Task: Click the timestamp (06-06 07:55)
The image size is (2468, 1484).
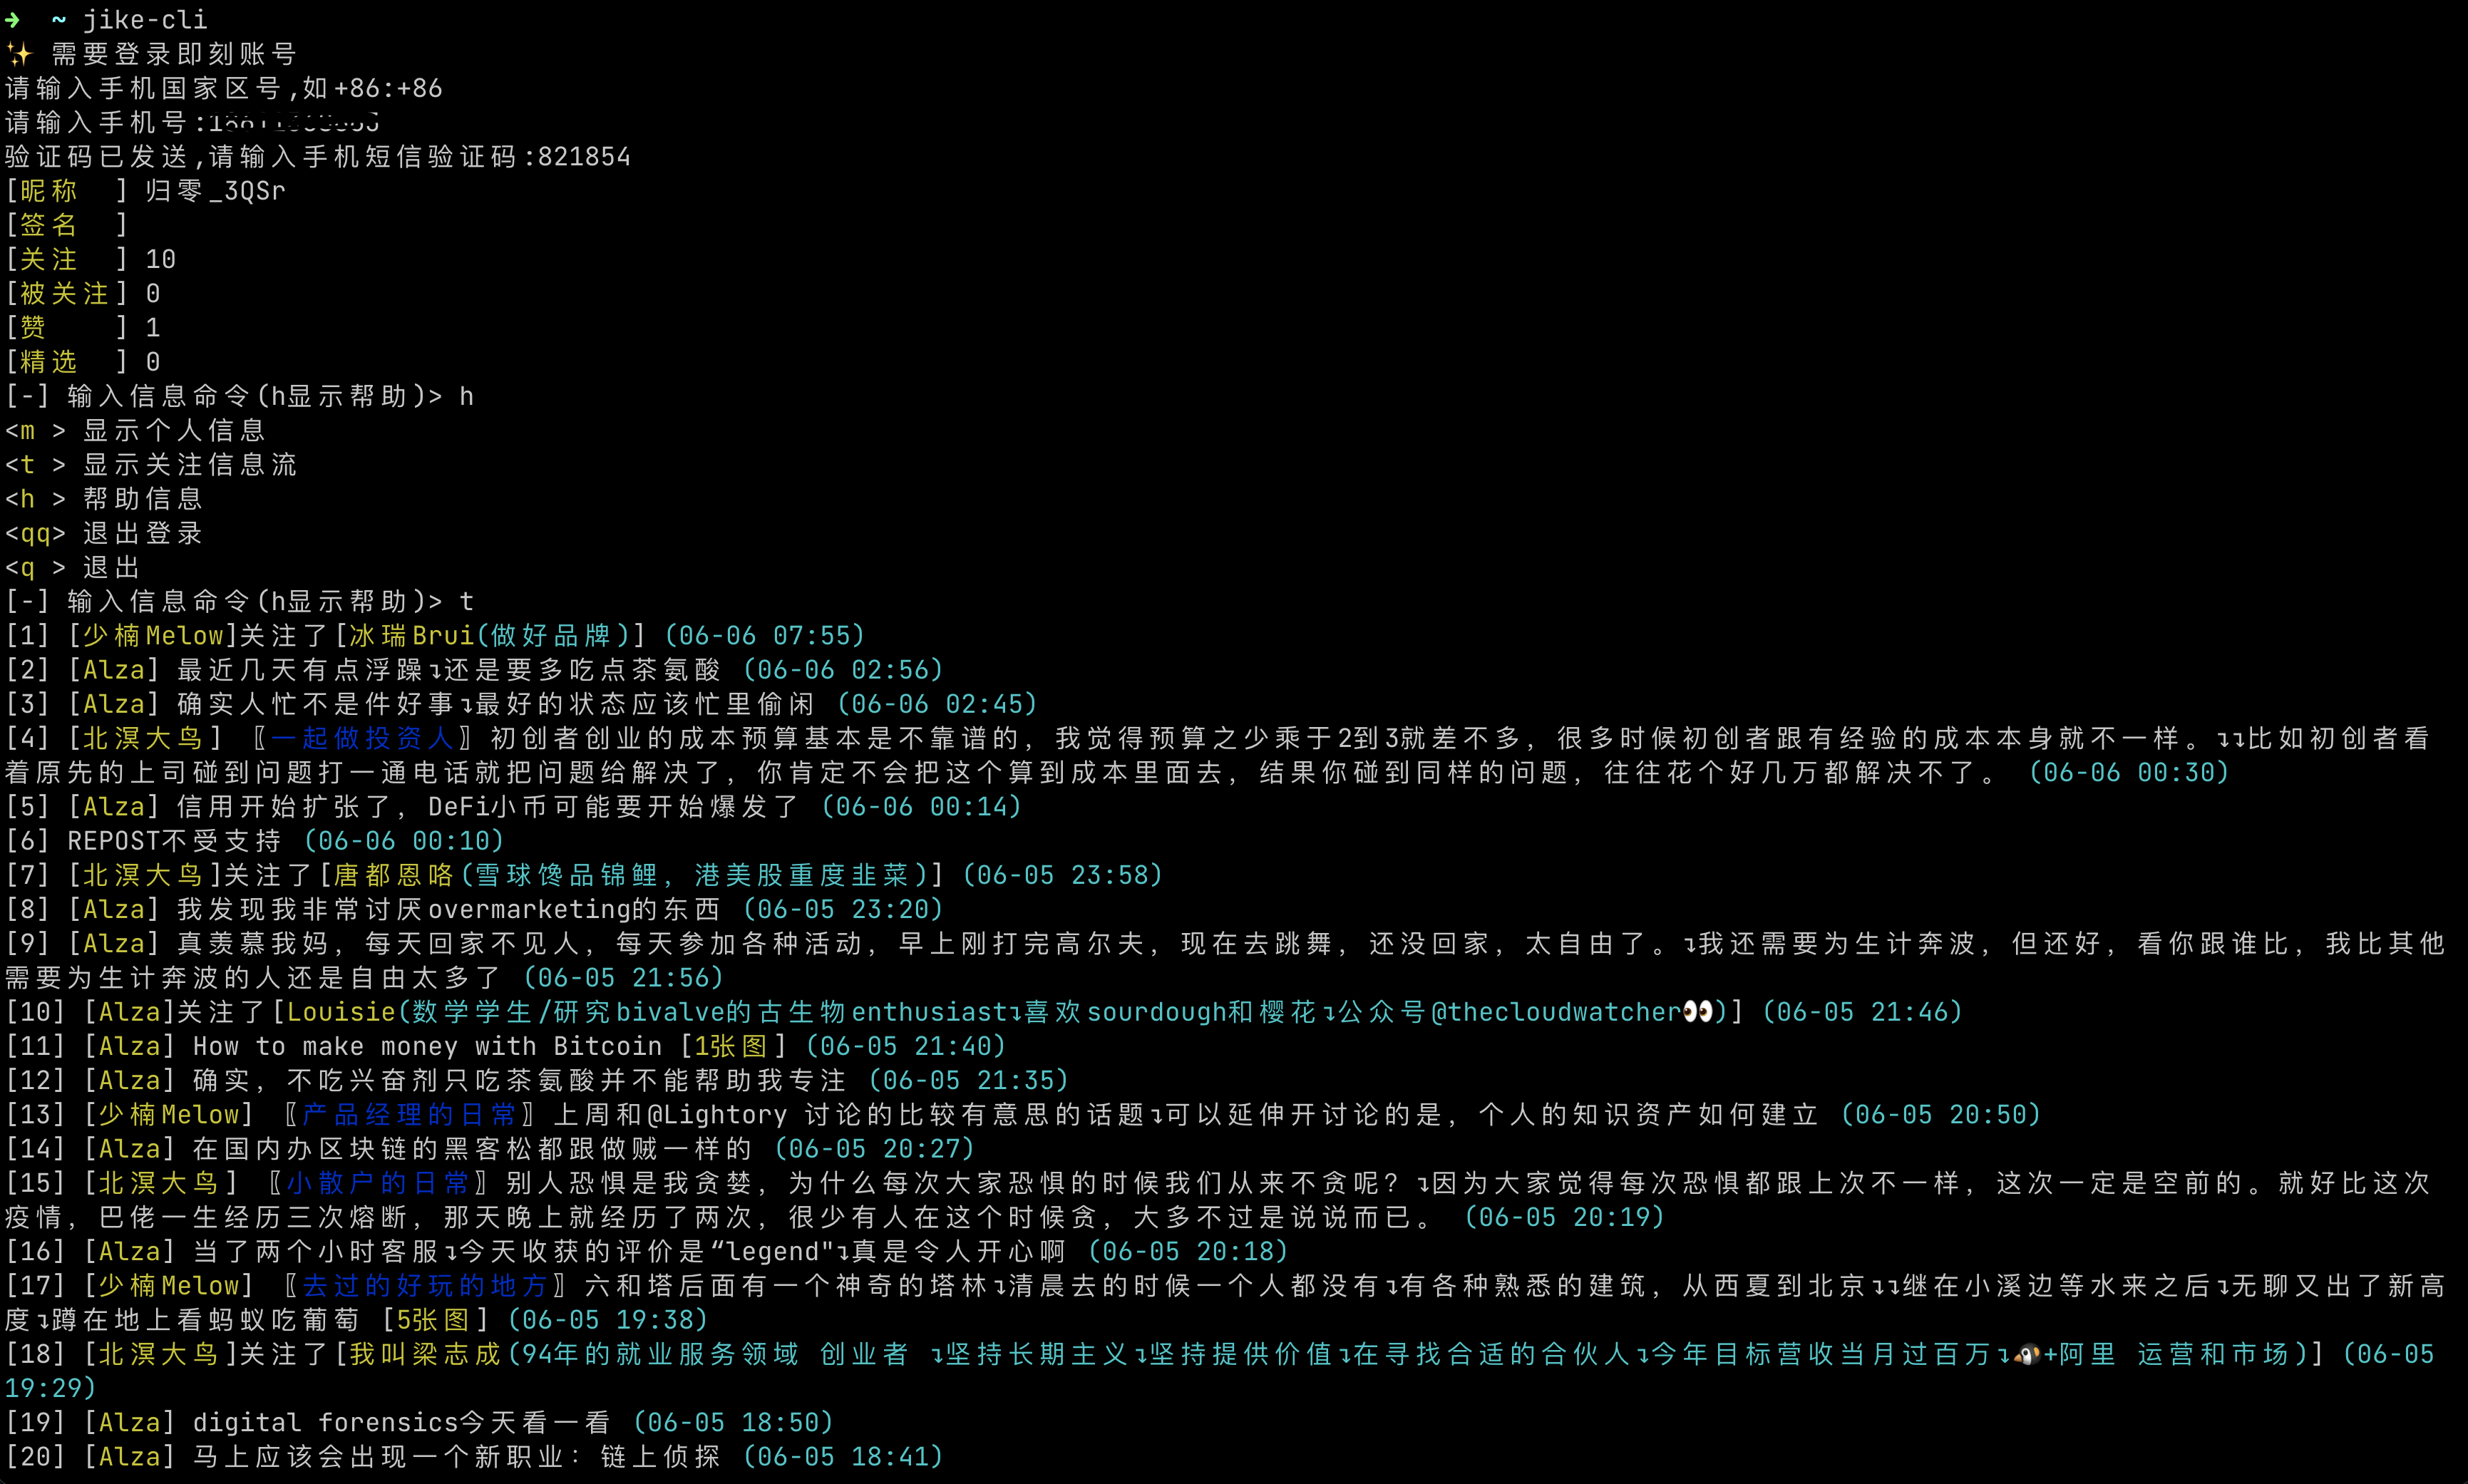Action: click(x=764, y=636)
